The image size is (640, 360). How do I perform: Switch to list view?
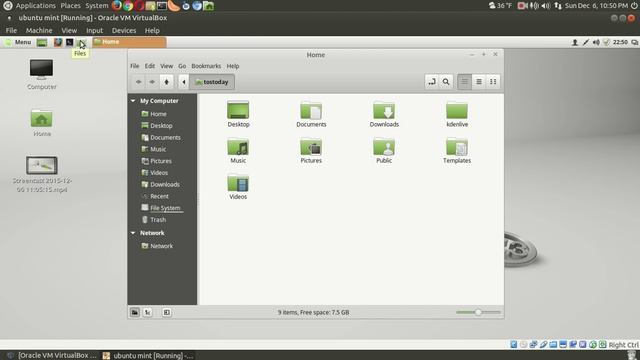[x=479, y=82]
